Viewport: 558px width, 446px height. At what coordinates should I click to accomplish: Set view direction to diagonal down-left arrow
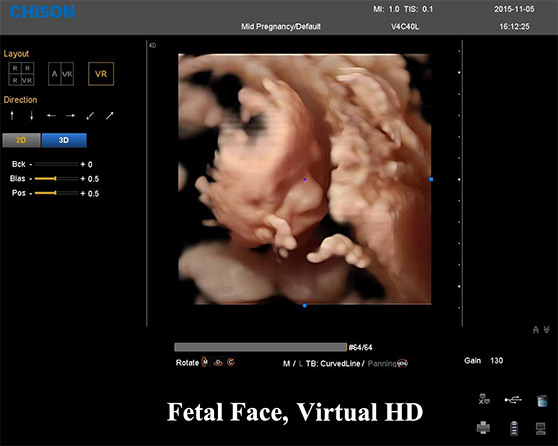click(90, 116)
